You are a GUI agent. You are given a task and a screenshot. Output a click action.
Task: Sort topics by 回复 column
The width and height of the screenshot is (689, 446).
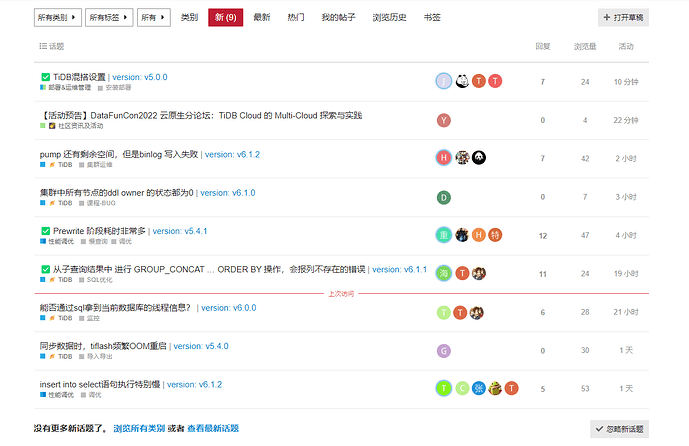pyautogui.click(x=543, y=47)
